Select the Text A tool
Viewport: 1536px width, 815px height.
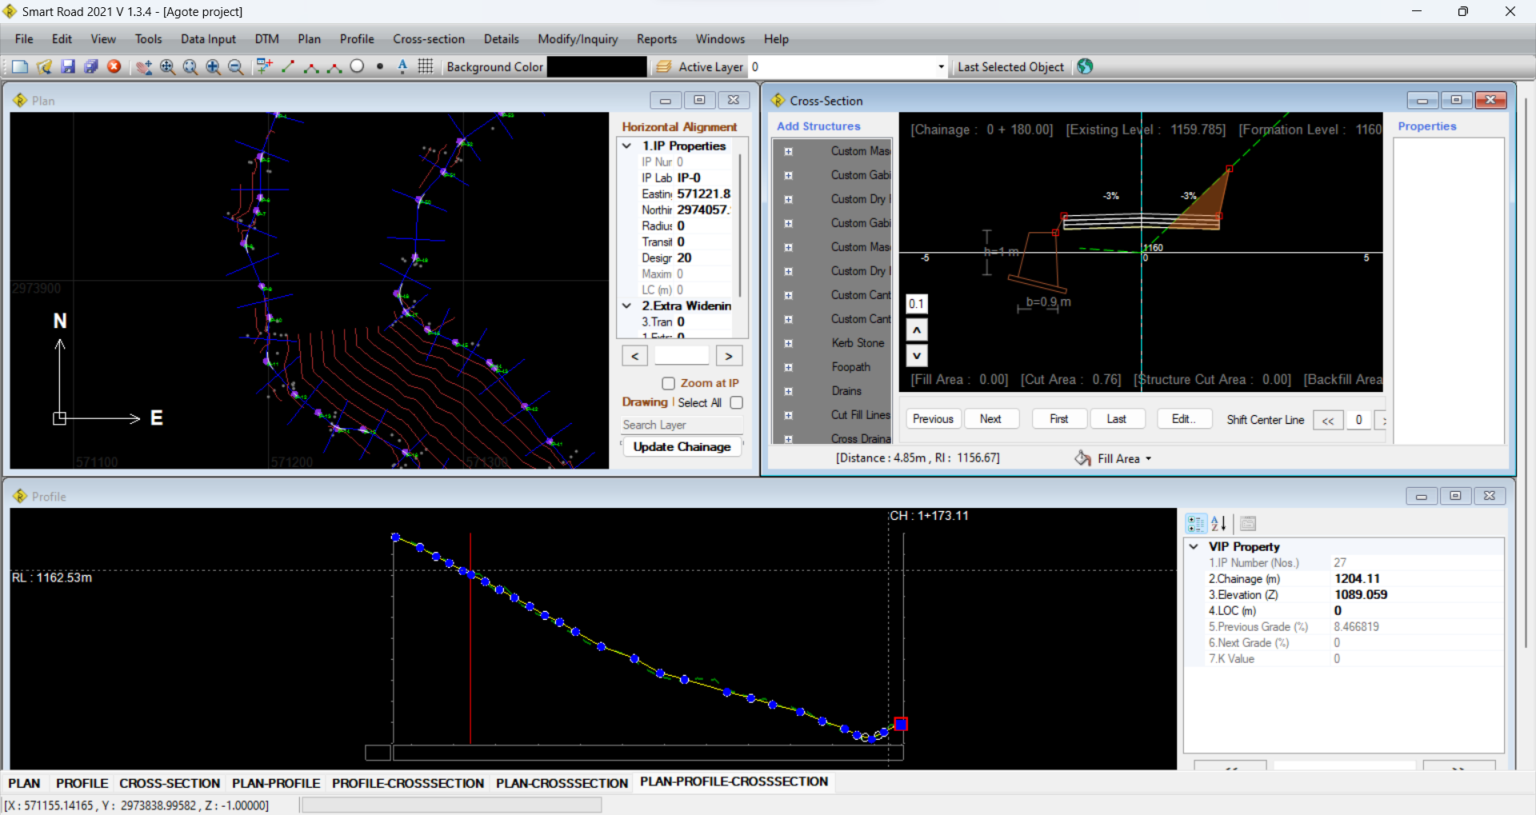403,67
